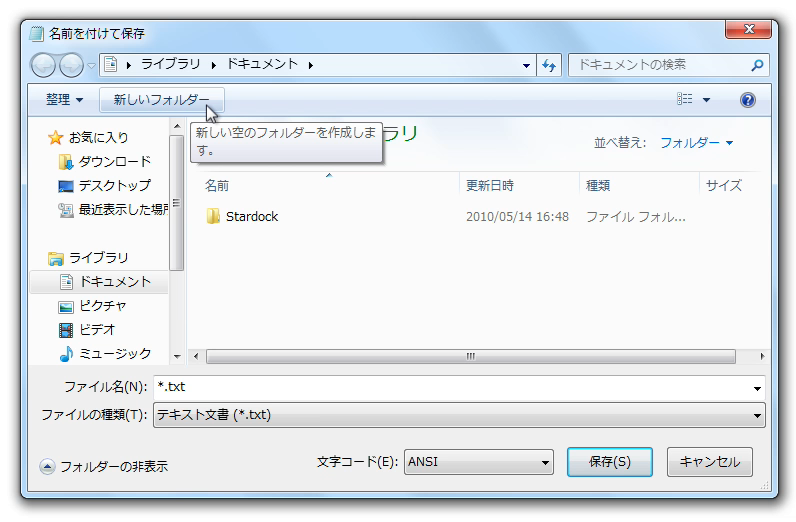796x522 pixels.
Task: Collapse folder pane with フォルダーの非表示
Action: click(103, 466)
